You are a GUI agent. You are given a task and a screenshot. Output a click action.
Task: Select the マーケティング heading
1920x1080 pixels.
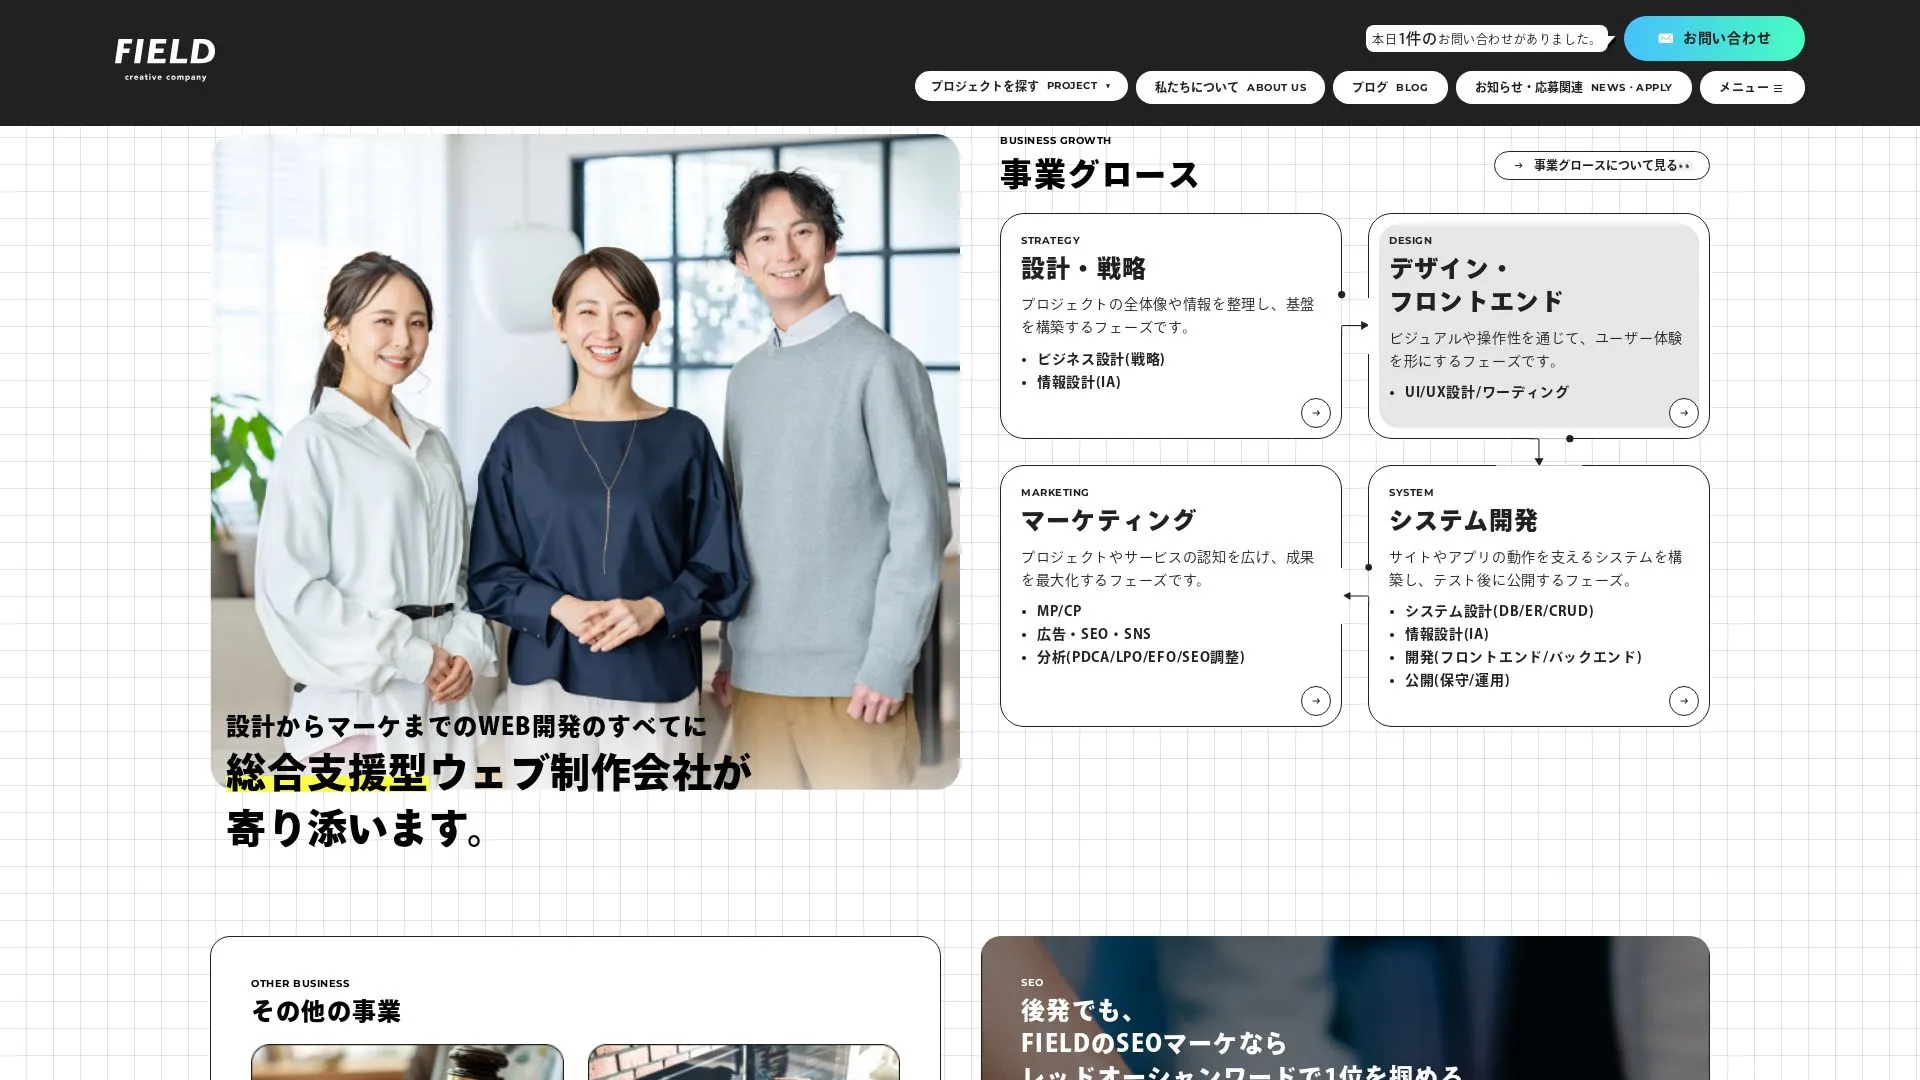[1108, 520]
